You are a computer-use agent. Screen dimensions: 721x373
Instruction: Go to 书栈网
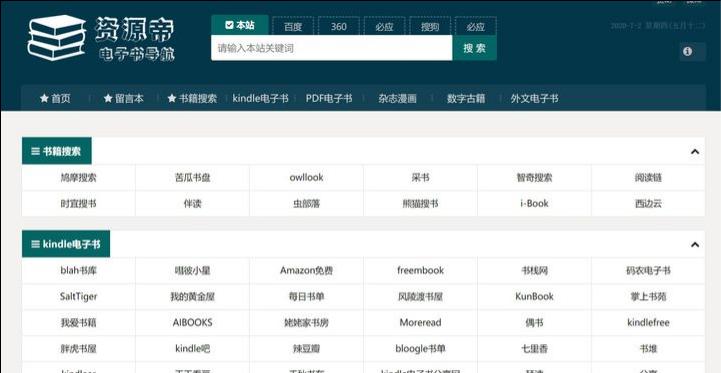pyautogui.click(x=534, y=270)
